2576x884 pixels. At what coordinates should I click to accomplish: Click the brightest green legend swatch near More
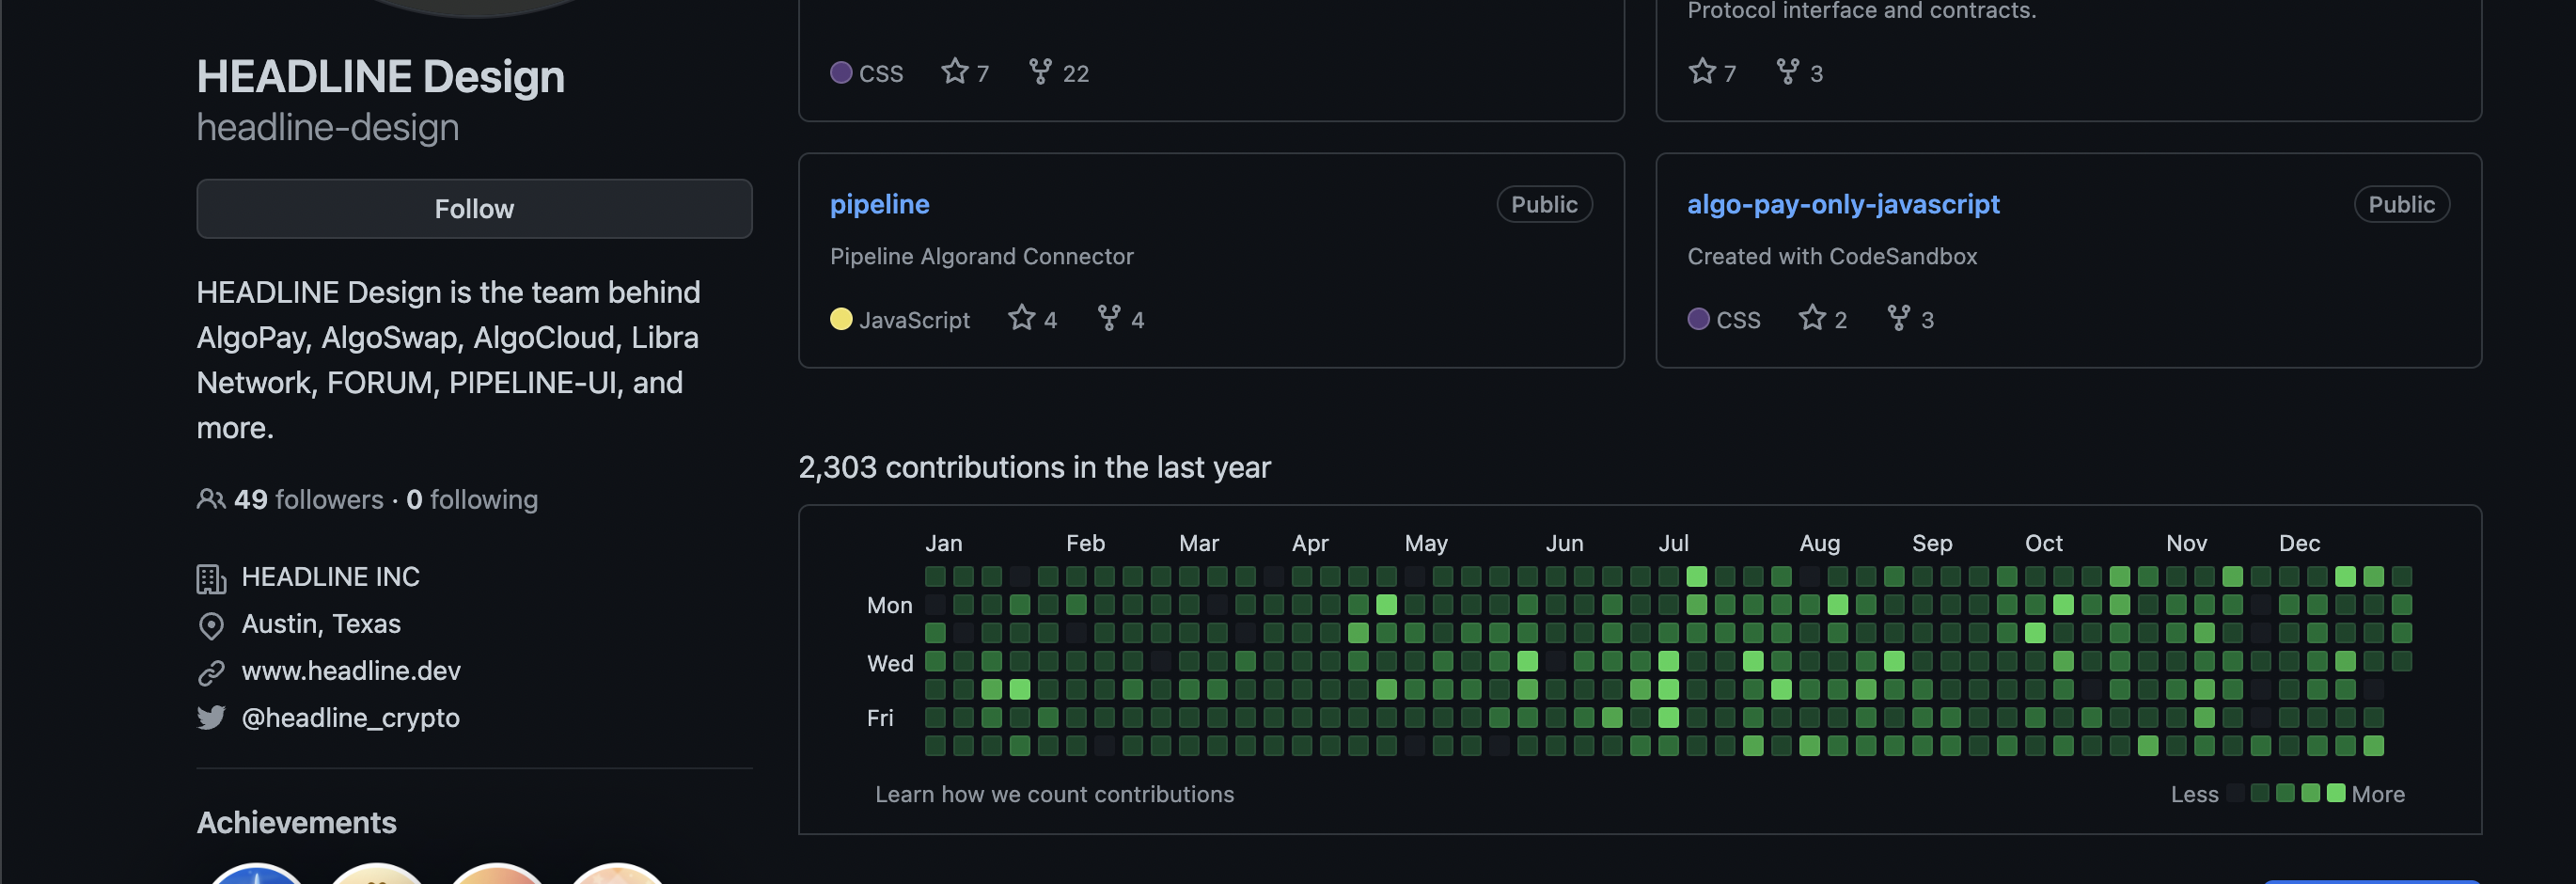click(x=2336, y=793)
